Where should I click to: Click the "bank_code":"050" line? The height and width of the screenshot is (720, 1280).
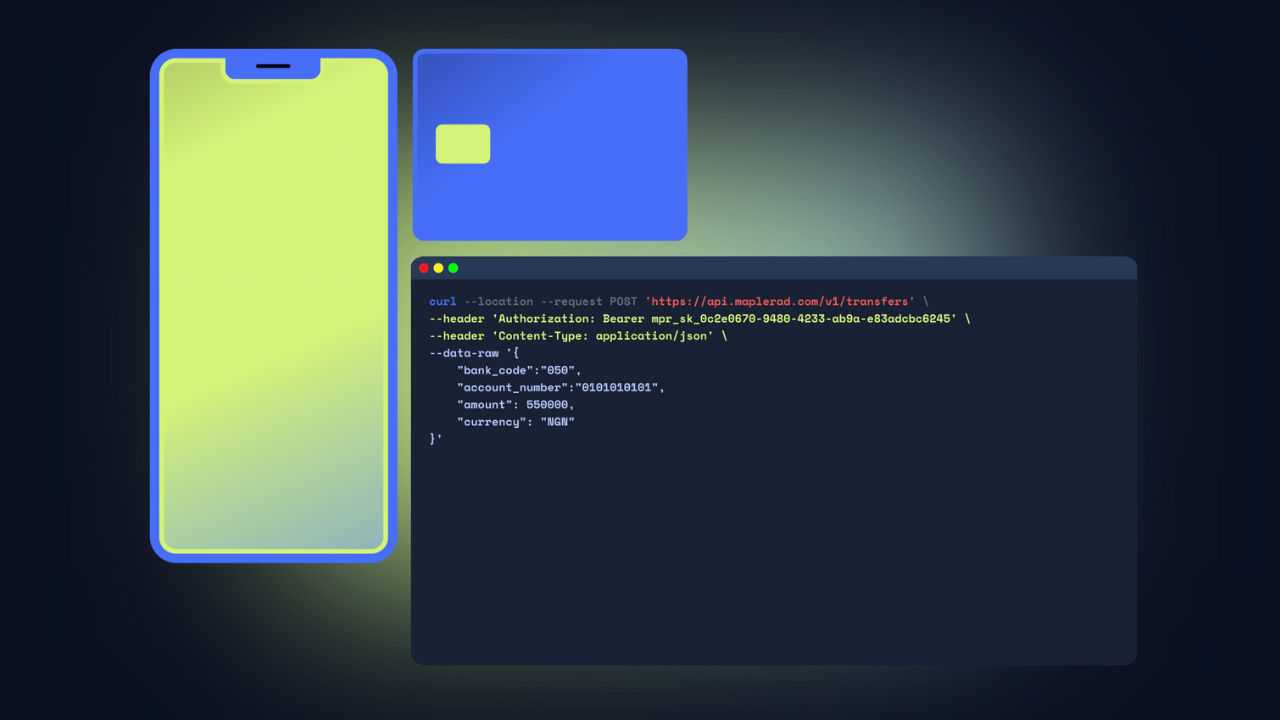pos(519,370)
